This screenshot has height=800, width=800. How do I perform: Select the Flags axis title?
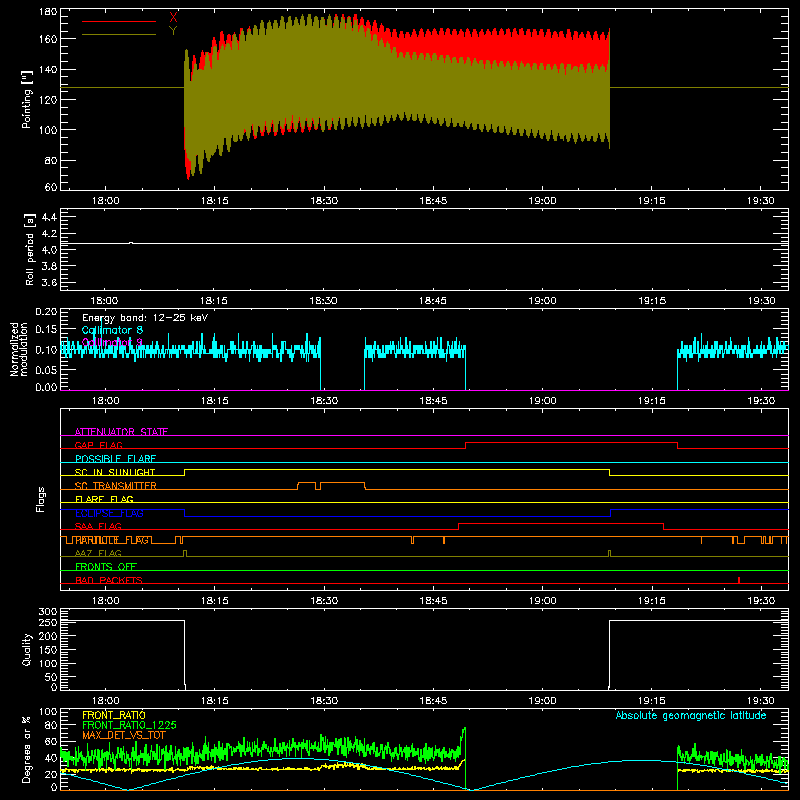pyautogui.click(x=40, y=499)
